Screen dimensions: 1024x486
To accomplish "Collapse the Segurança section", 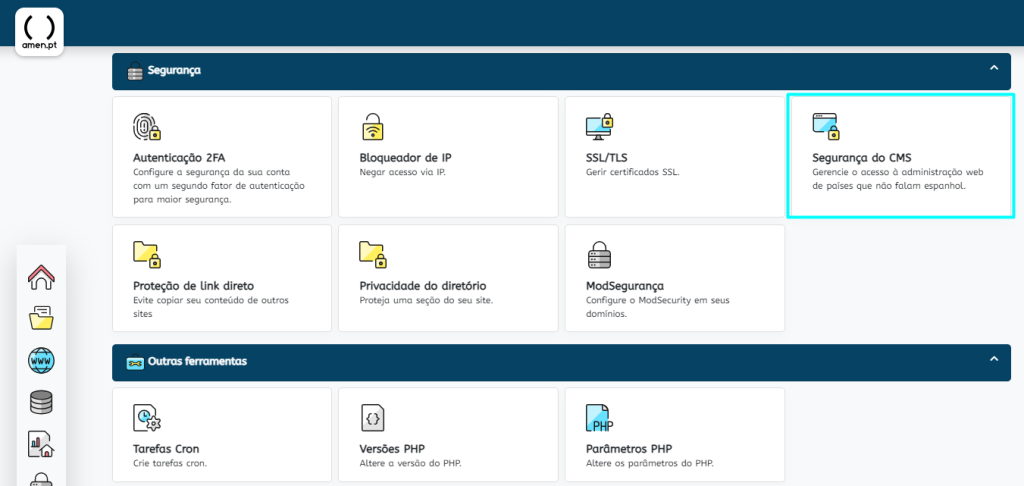I will 994,67.
